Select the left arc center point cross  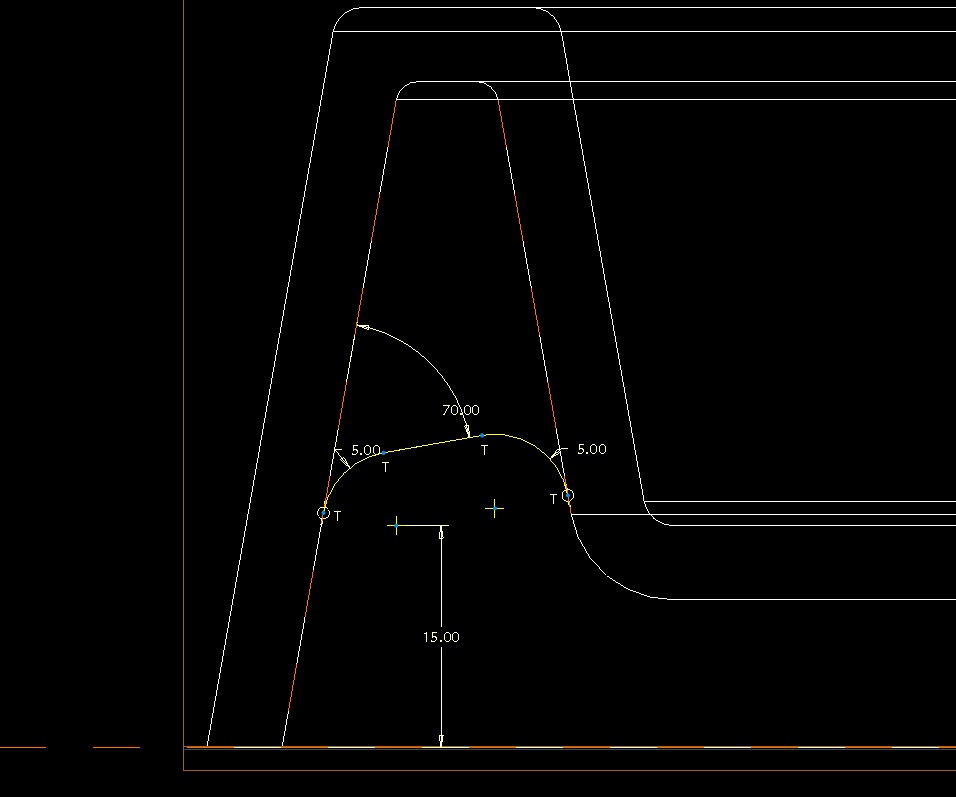(x=396, y=525)
